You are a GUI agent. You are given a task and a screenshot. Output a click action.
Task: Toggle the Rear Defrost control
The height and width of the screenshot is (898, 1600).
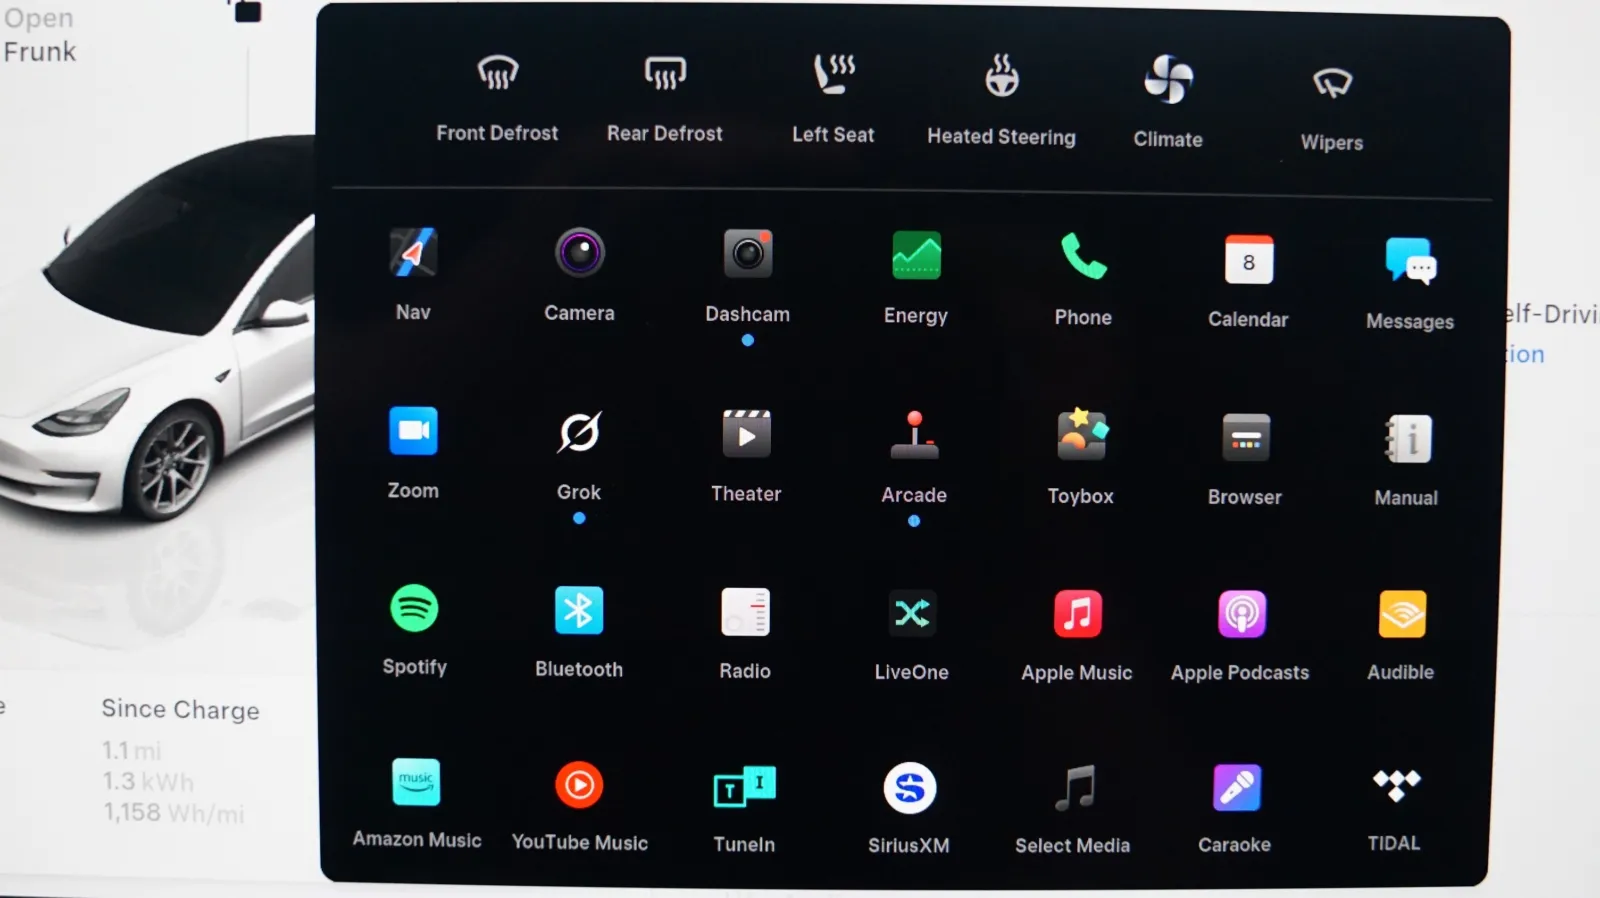[665, 75]
